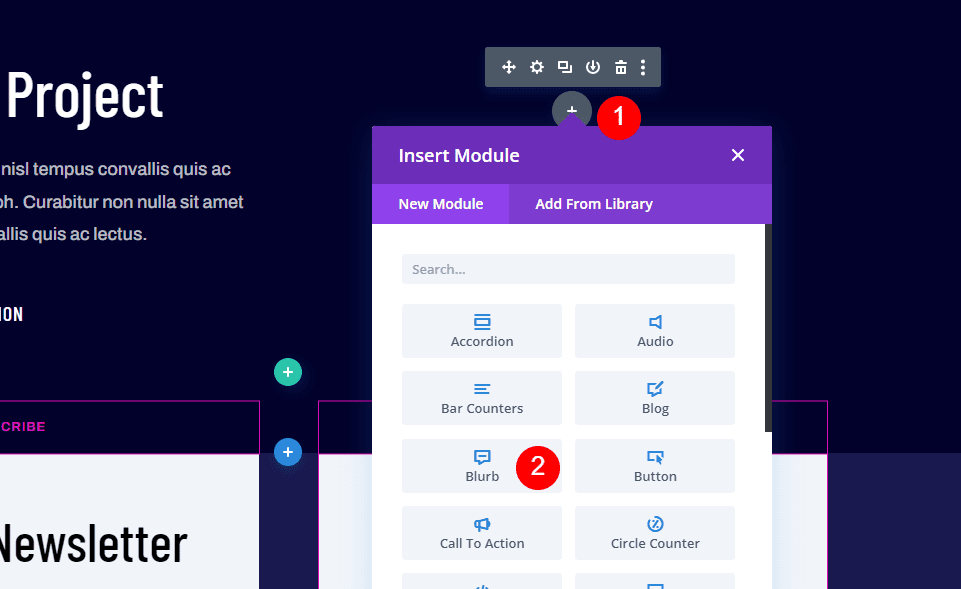Insert a Bar Counters module

tap(481, 398)
